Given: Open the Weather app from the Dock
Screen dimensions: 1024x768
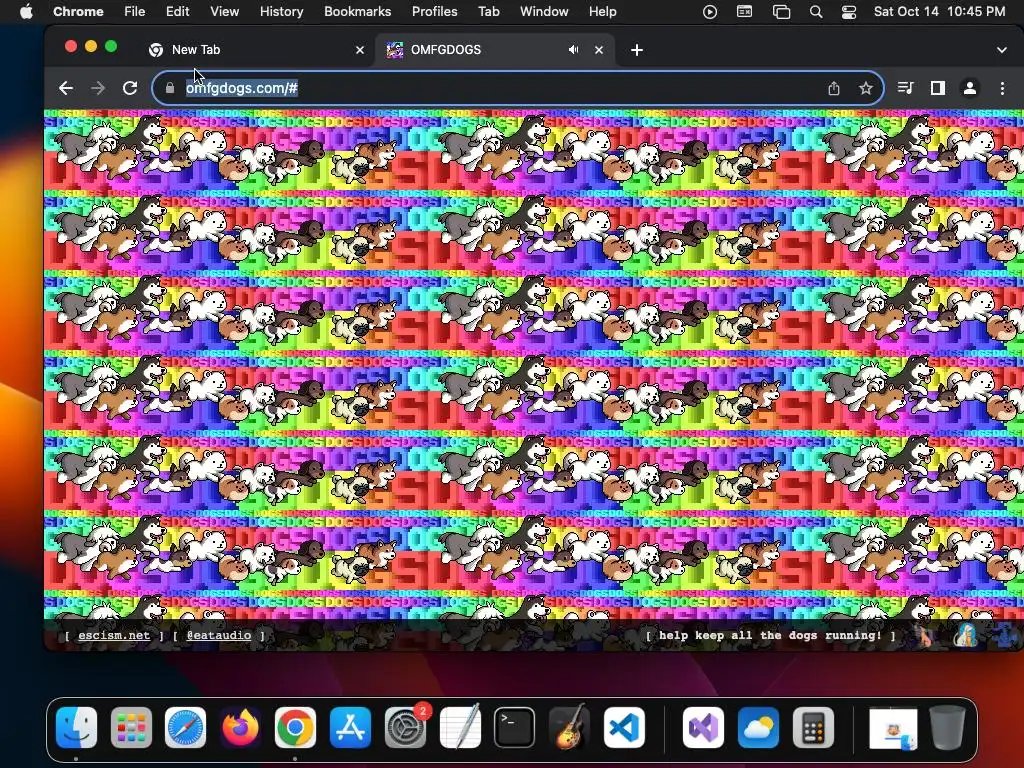Looking at the screenshot, I should point(758,728).
